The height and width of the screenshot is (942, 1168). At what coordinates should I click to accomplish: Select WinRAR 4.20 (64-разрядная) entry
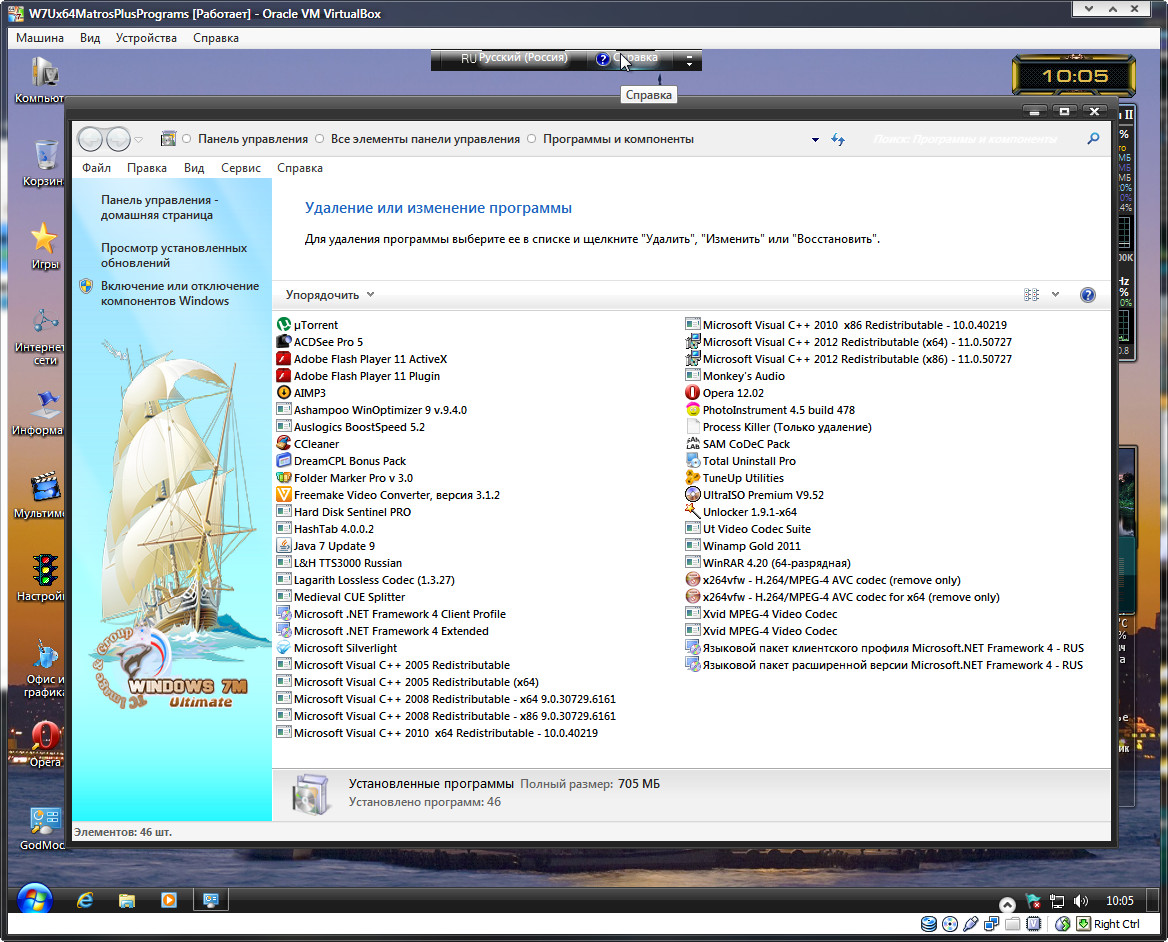[768, 563]
